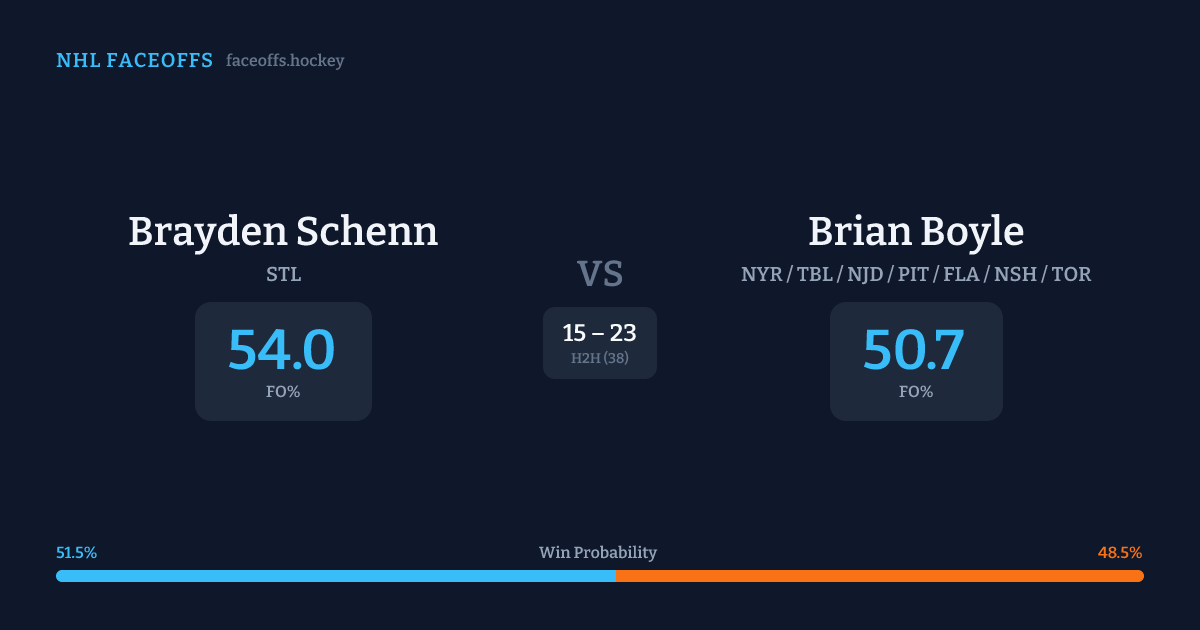This screenshot has width=1200, height=630.
Task: Click the STL team abbreviation
Action: coord(283,274)
